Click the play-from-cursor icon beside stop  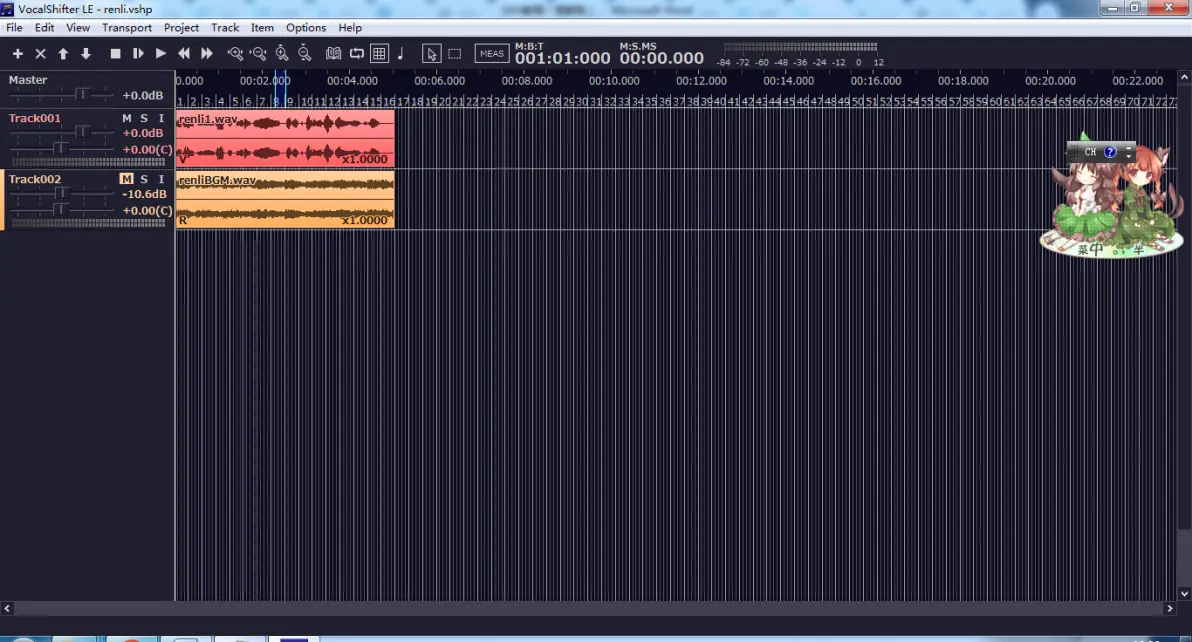[x=138, y=54]
